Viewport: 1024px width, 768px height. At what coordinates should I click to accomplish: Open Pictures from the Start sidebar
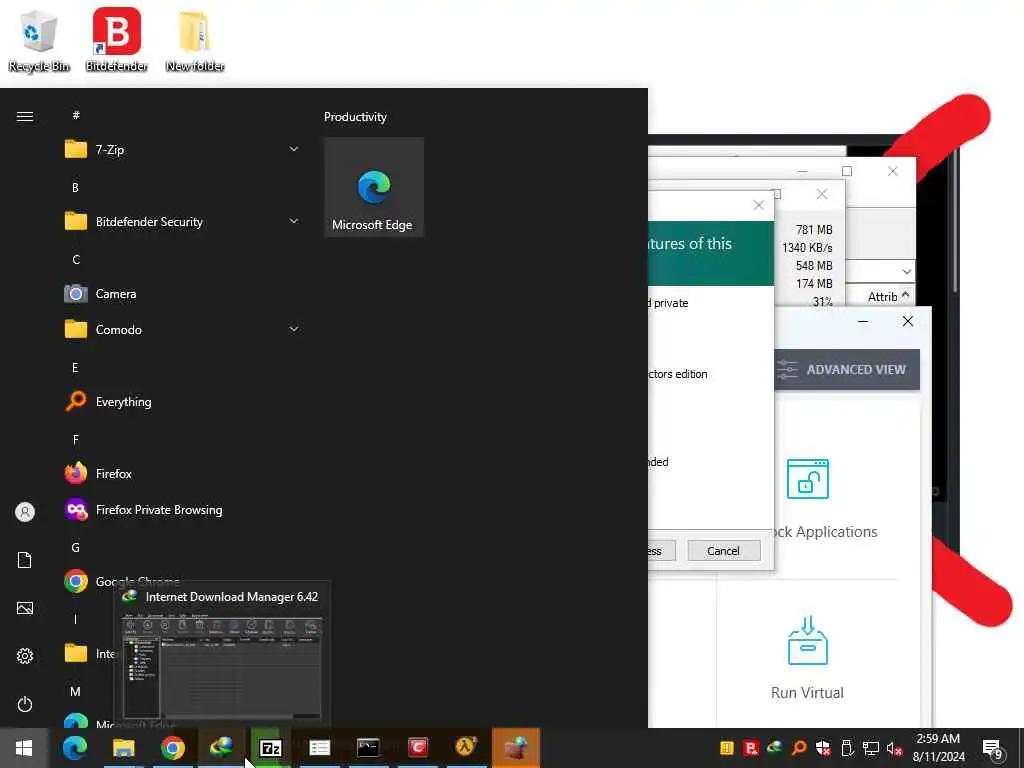(25, 608)
